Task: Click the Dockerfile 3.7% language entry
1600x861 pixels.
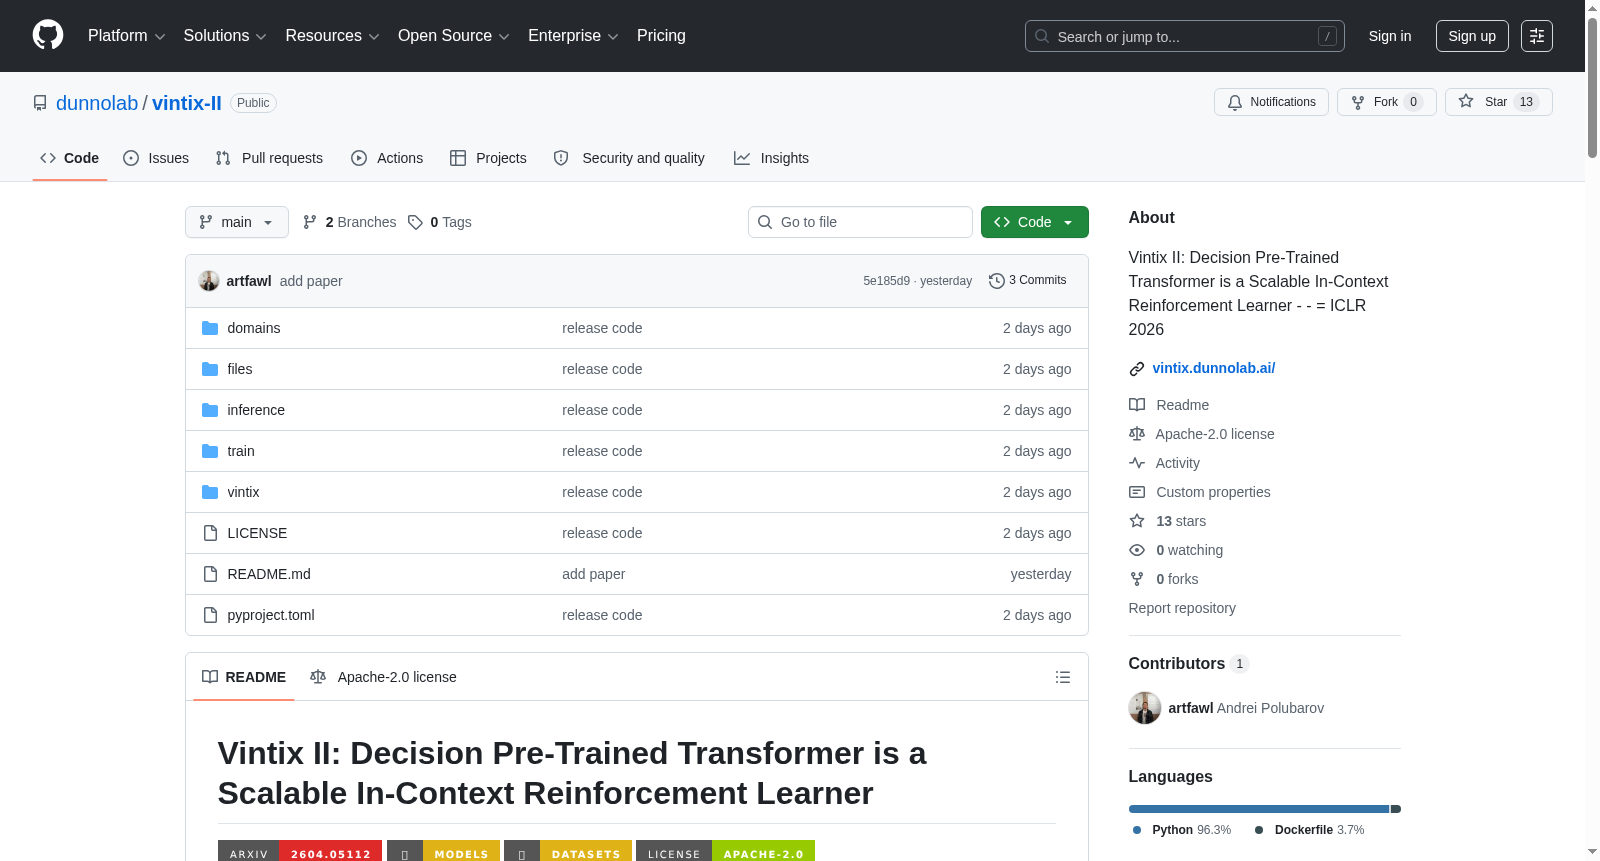Action: [x=1310, y=830]
